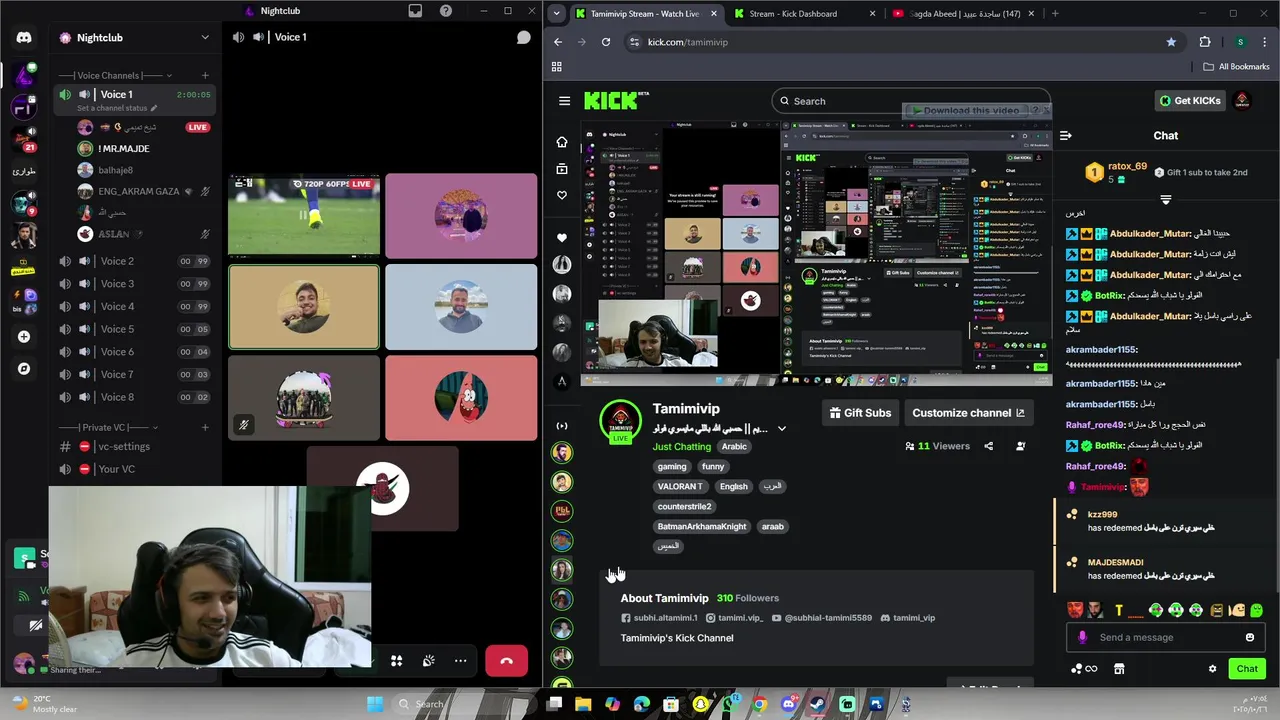The height and width of the screenshot is (720, 1280).
Task: Go back in Chrome
Action: click(x=558, y=42)
